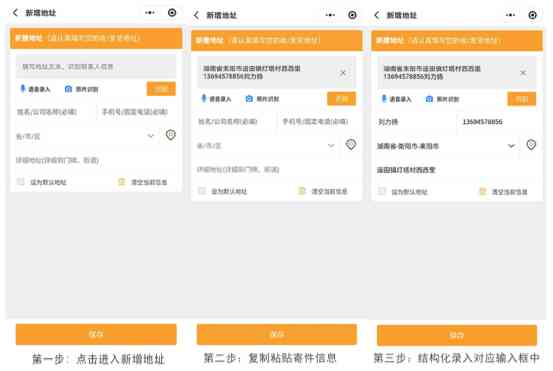Image resolution: width=553 pixels, height=371 pixels.
Task: Click 手机号/固定电话 field on step-one screen
Action: click(137, 112)
